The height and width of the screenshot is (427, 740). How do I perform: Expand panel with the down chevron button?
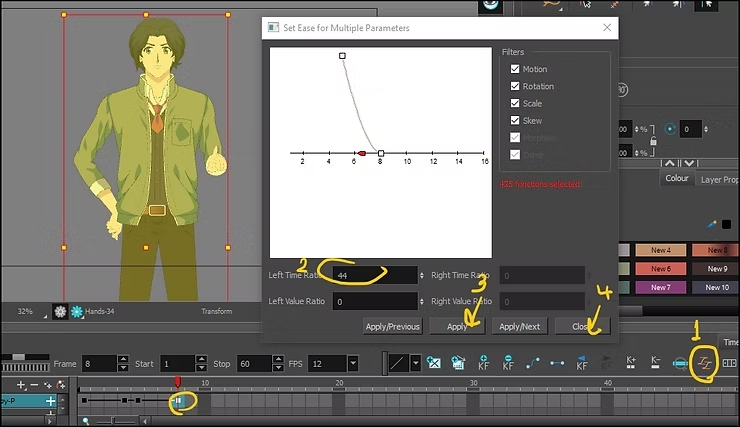click(x=689, y=163)
